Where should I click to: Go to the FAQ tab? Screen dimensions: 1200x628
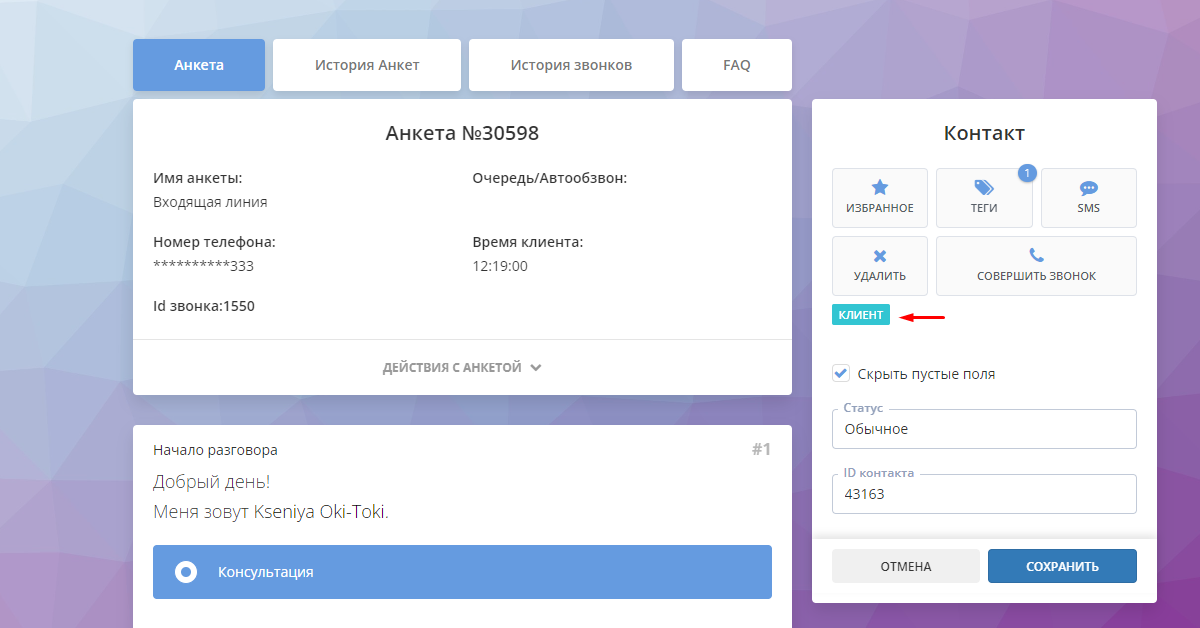coord(737,65)
